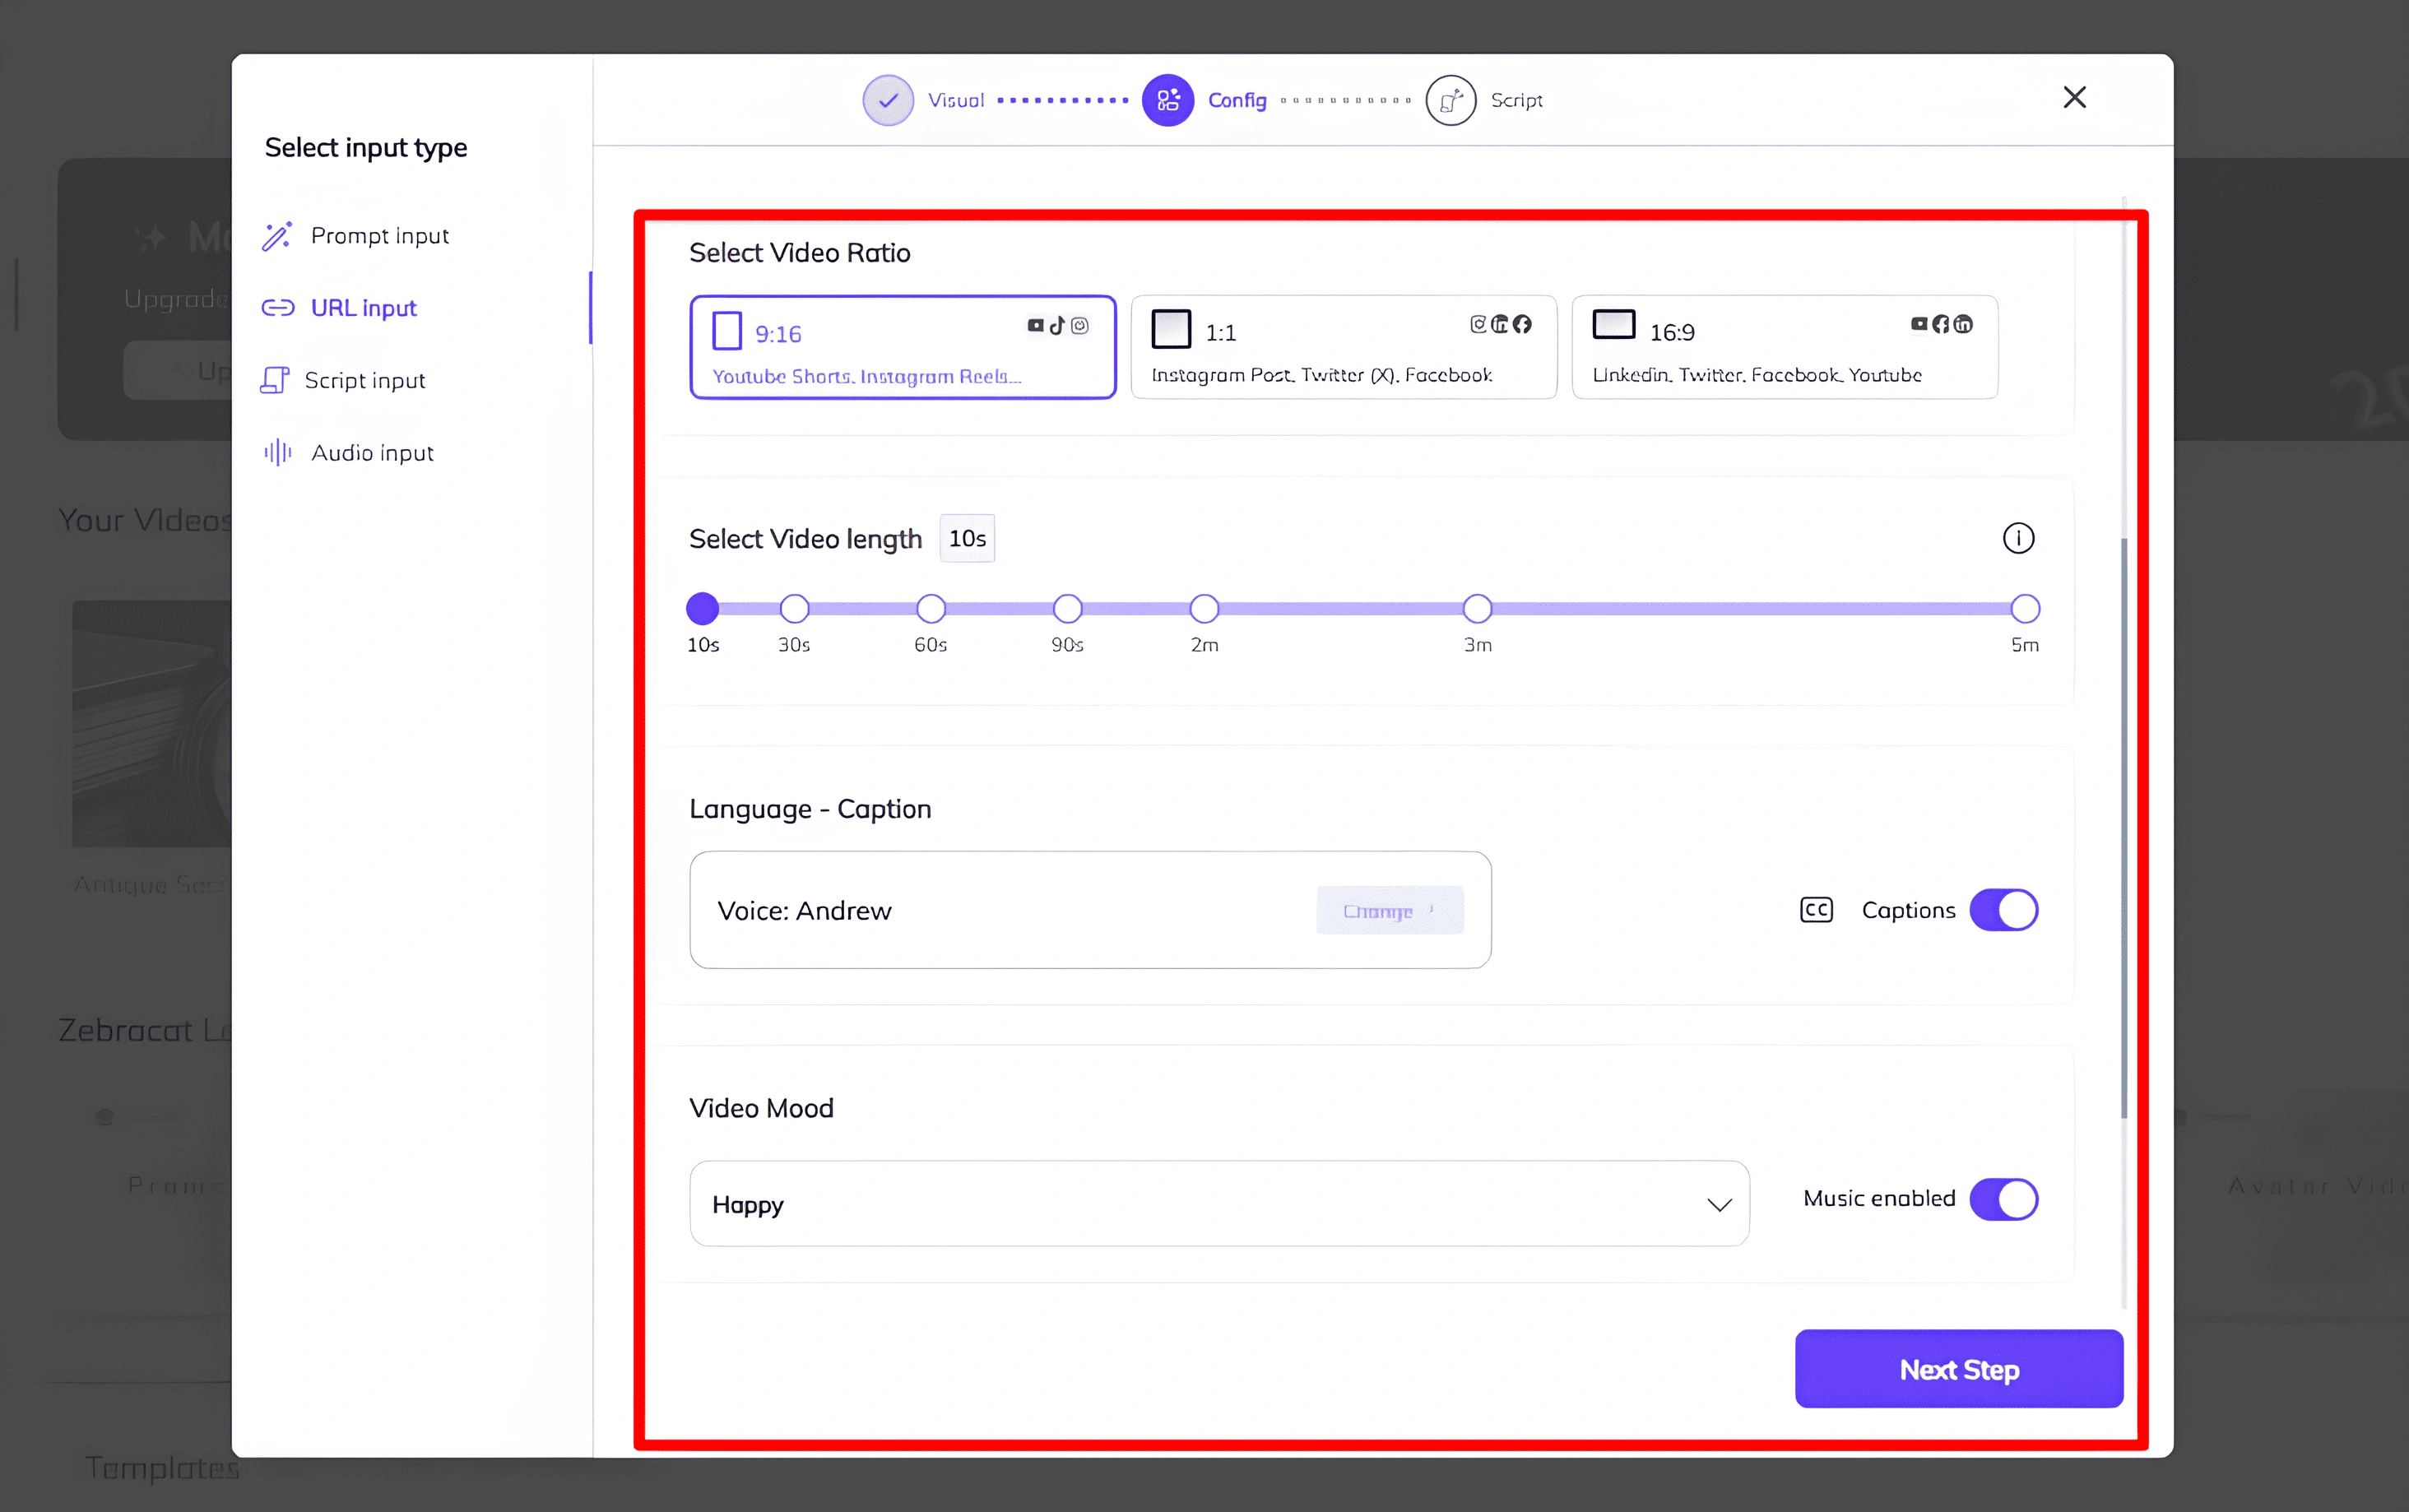Viewport: 2409px width, 1512px height.
Task: Set video length slider to 3m
Action: click(x=1478, y=608)
